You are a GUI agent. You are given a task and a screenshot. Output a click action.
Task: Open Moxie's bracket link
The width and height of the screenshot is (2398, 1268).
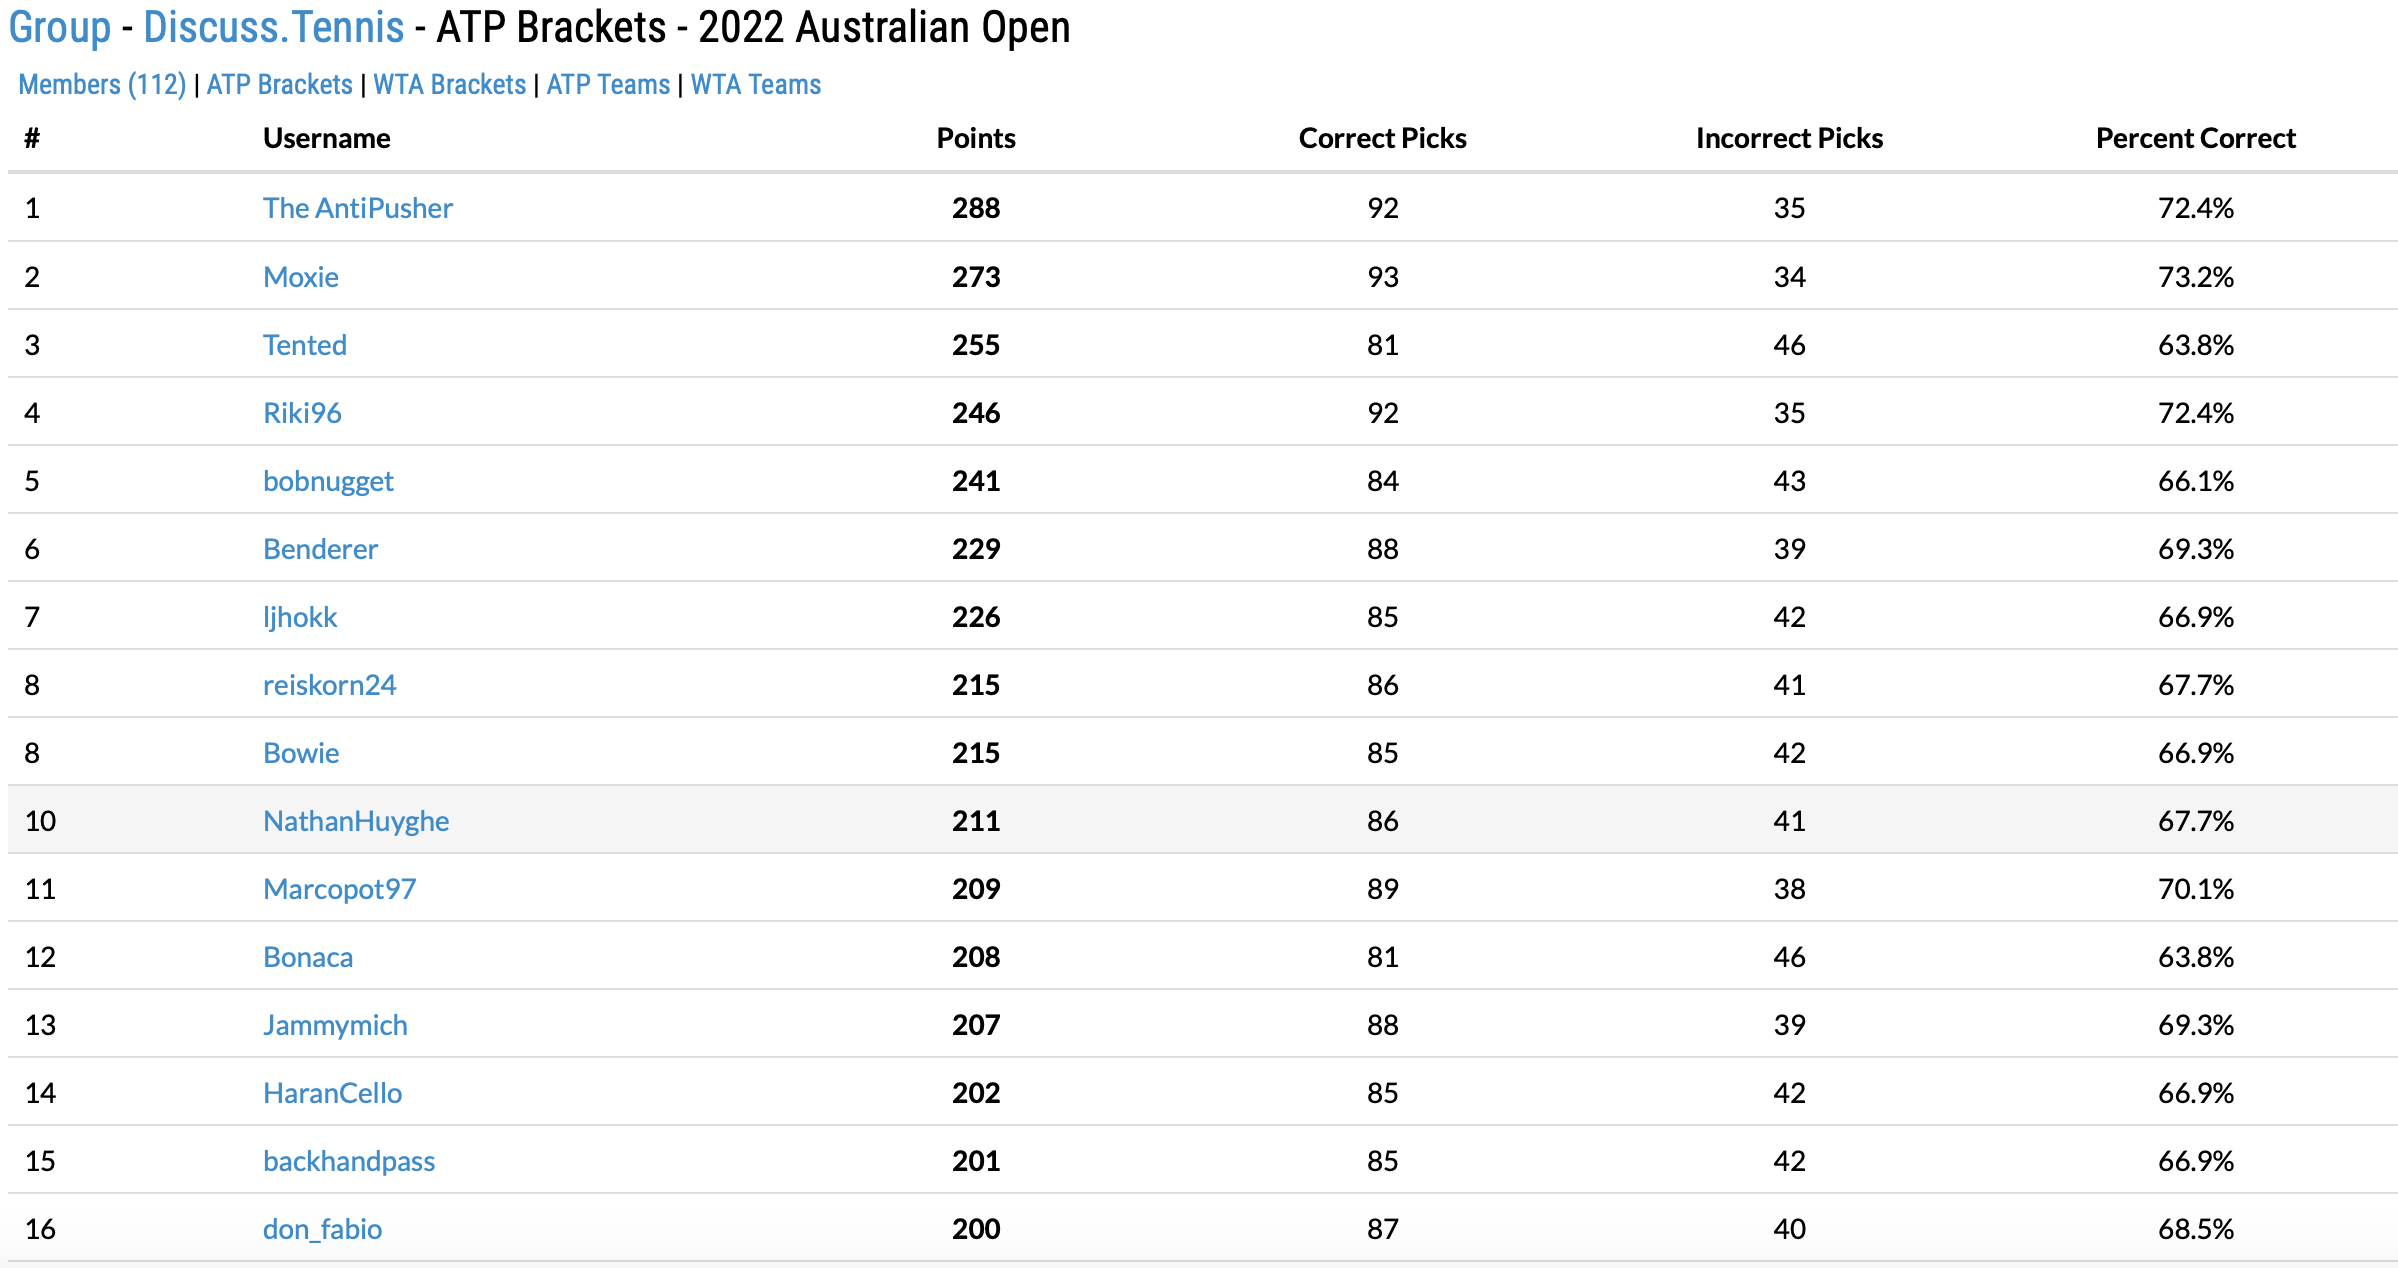tap(300, 277)
